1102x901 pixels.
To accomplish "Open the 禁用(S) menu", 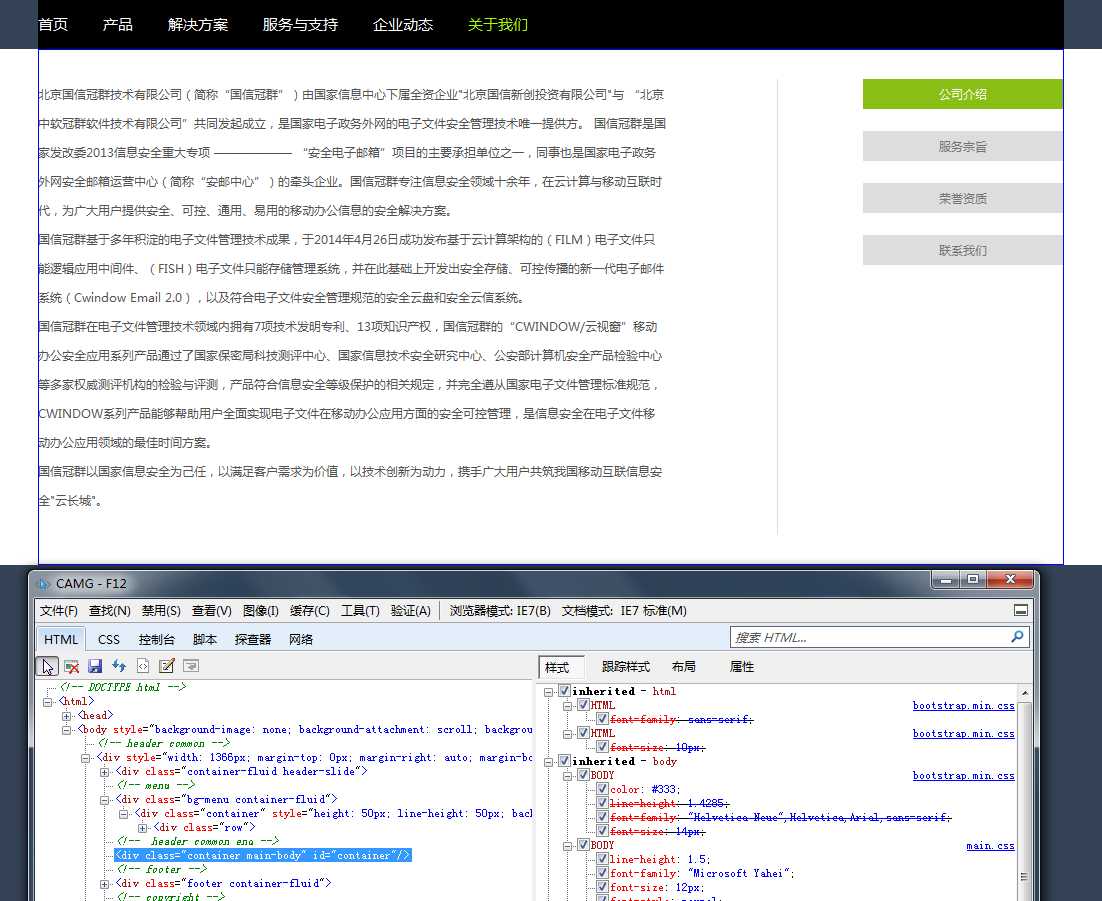I will [x=161, y=611].
